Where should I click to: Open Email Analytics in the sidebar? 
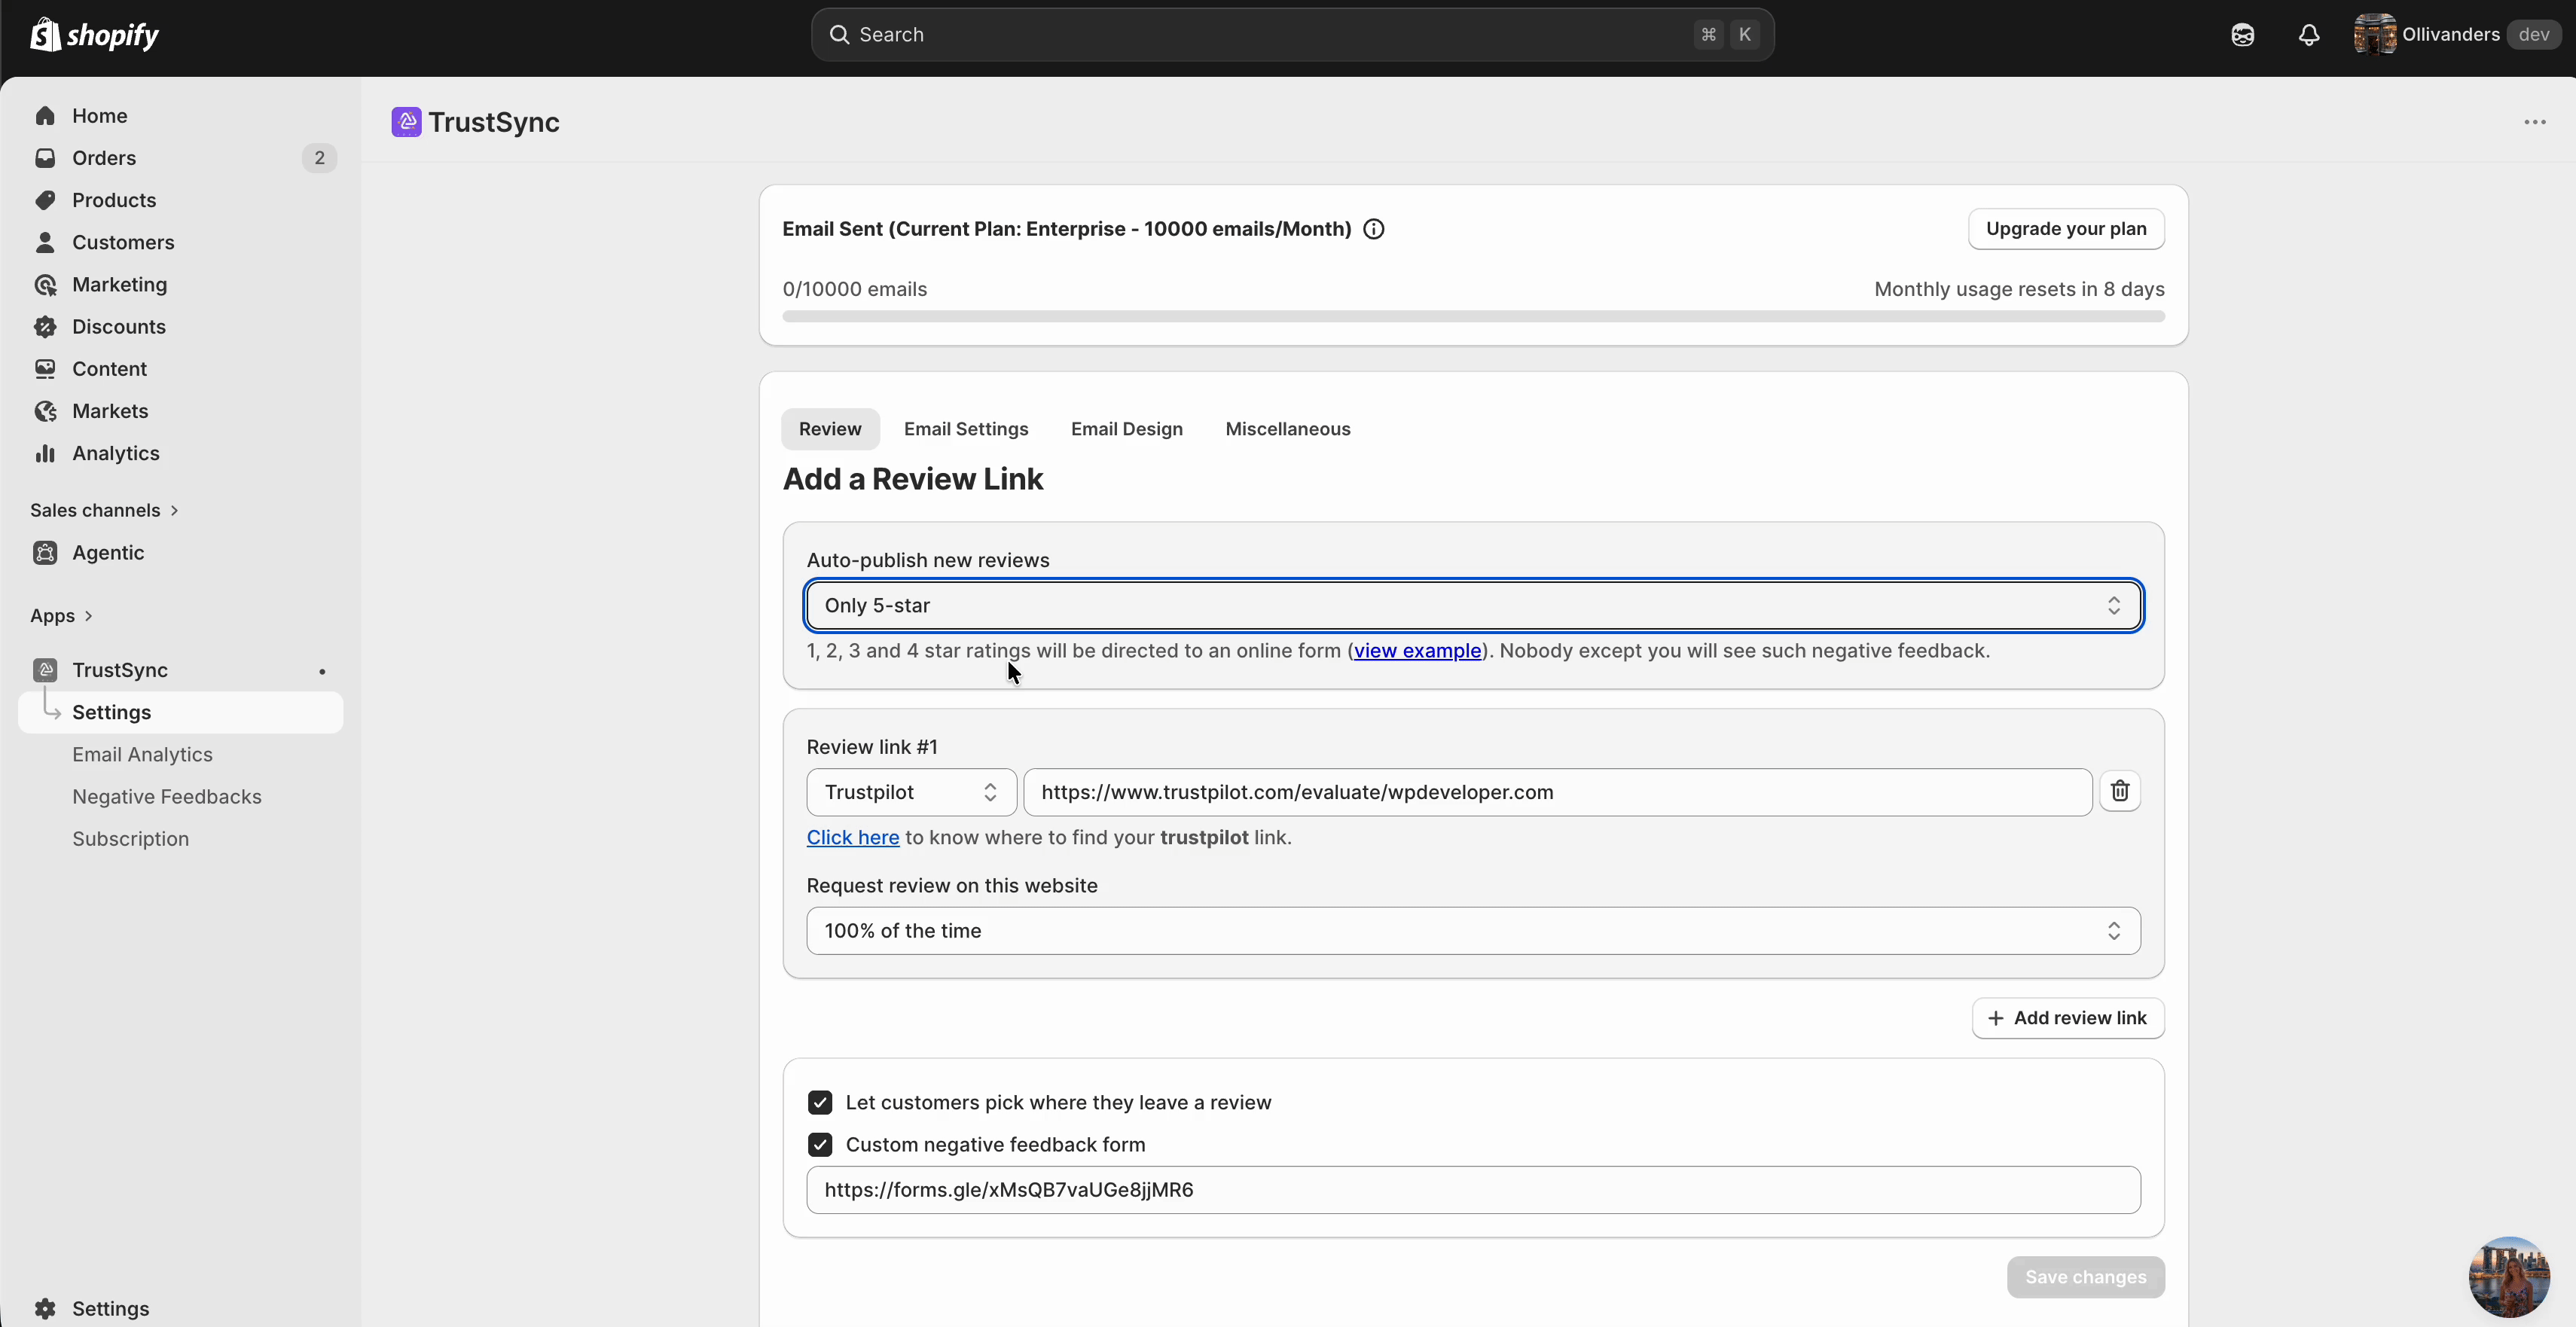point(142,755)
